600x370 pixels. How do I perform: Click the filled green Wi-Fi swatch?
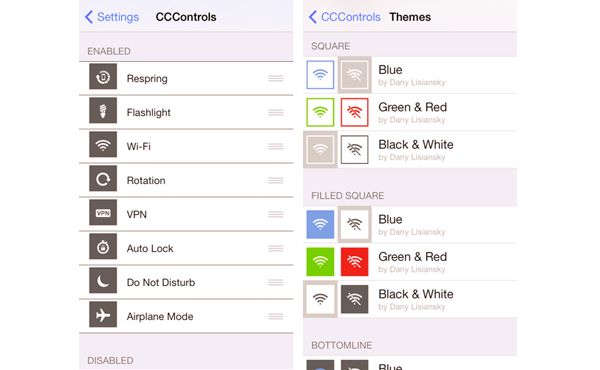pyautogui.click(x=320, y=262)
